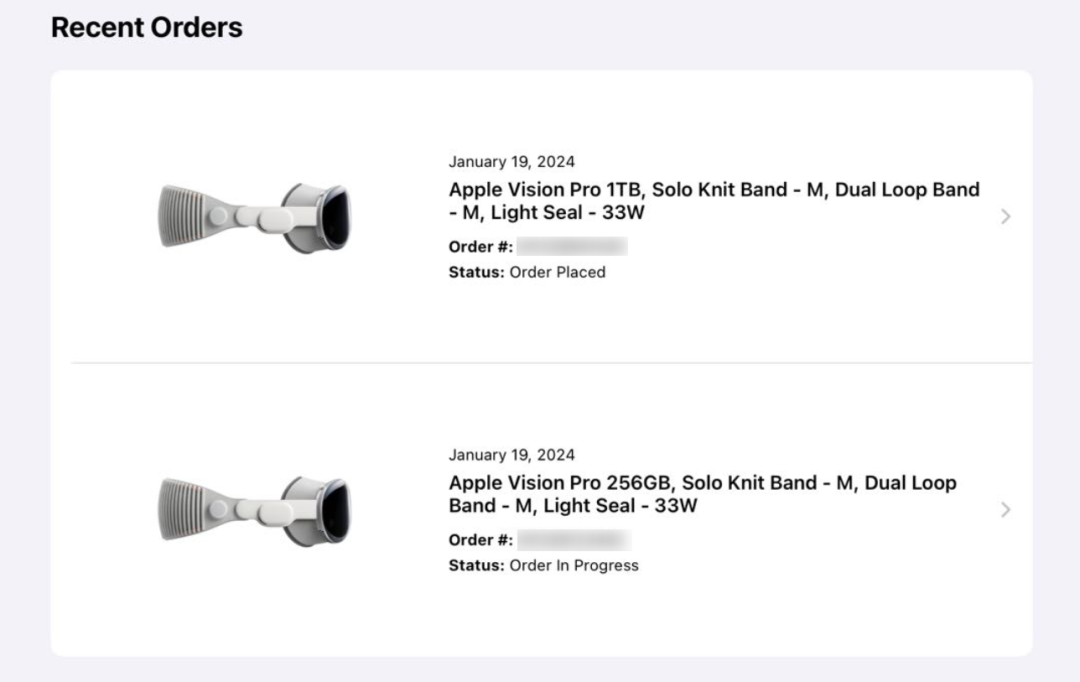1080x682 pixels.
Task: Click the "Status:" label on the 256GB order
Action: coord(476,565)
